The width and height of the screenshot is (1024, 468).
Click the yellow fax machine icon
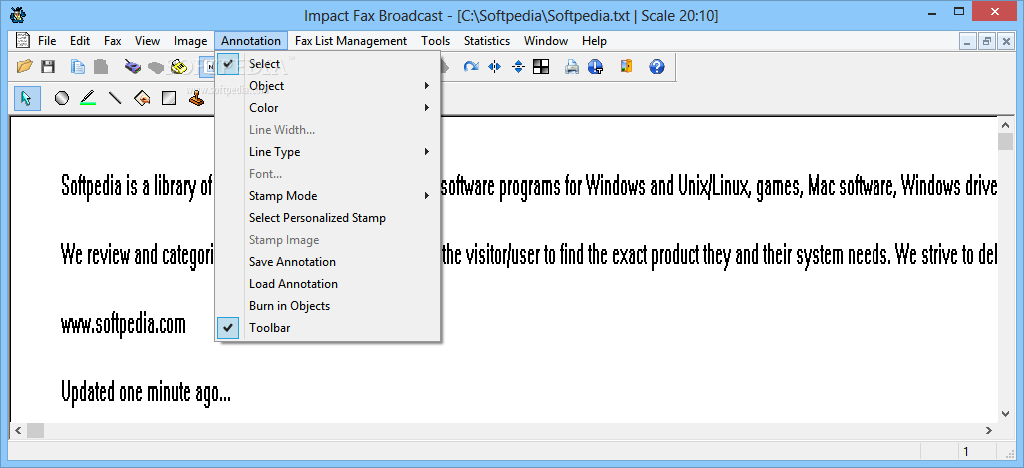point(179,66)
